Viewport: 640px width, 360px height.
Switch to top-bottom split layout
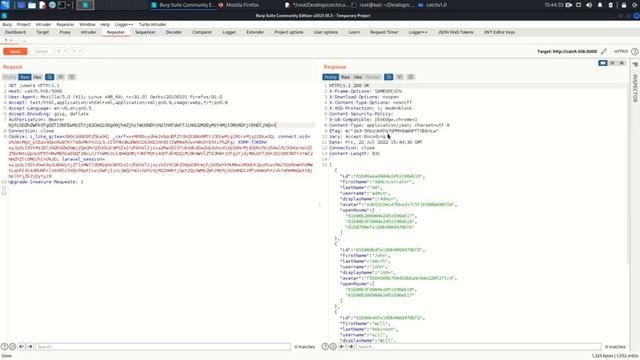(612, 63)
